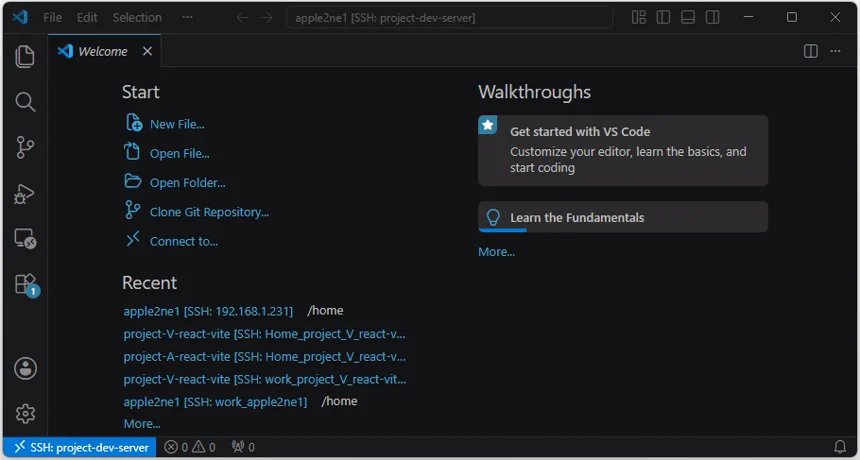Show more walkthroughs via More... link
Screen dimensions: 860x460
click(x=496, y=252)
